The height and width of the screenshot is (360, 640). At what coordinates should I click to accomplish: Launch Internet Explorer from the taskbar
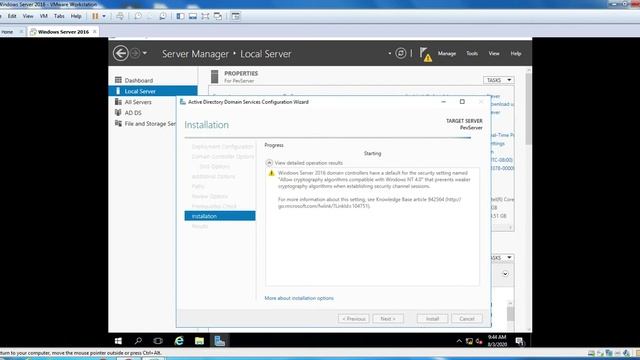coord(179,341)
